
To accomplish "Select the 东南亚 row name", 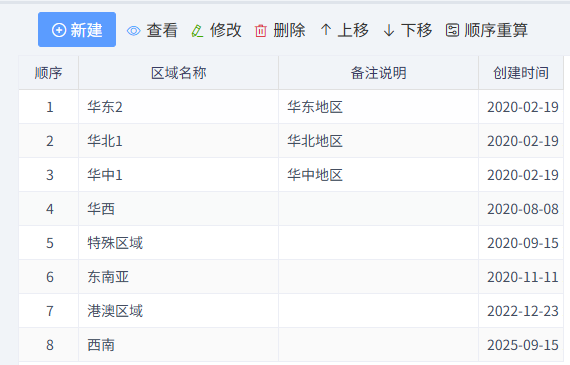I will point(108,277).
